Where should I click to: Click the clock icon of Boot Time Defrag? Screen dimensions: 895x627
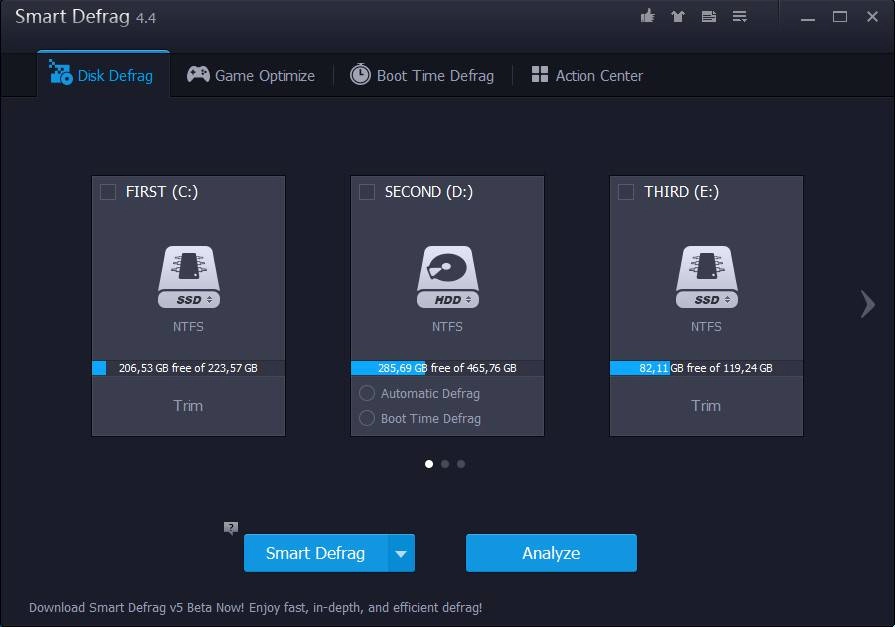tap(360, 74)
